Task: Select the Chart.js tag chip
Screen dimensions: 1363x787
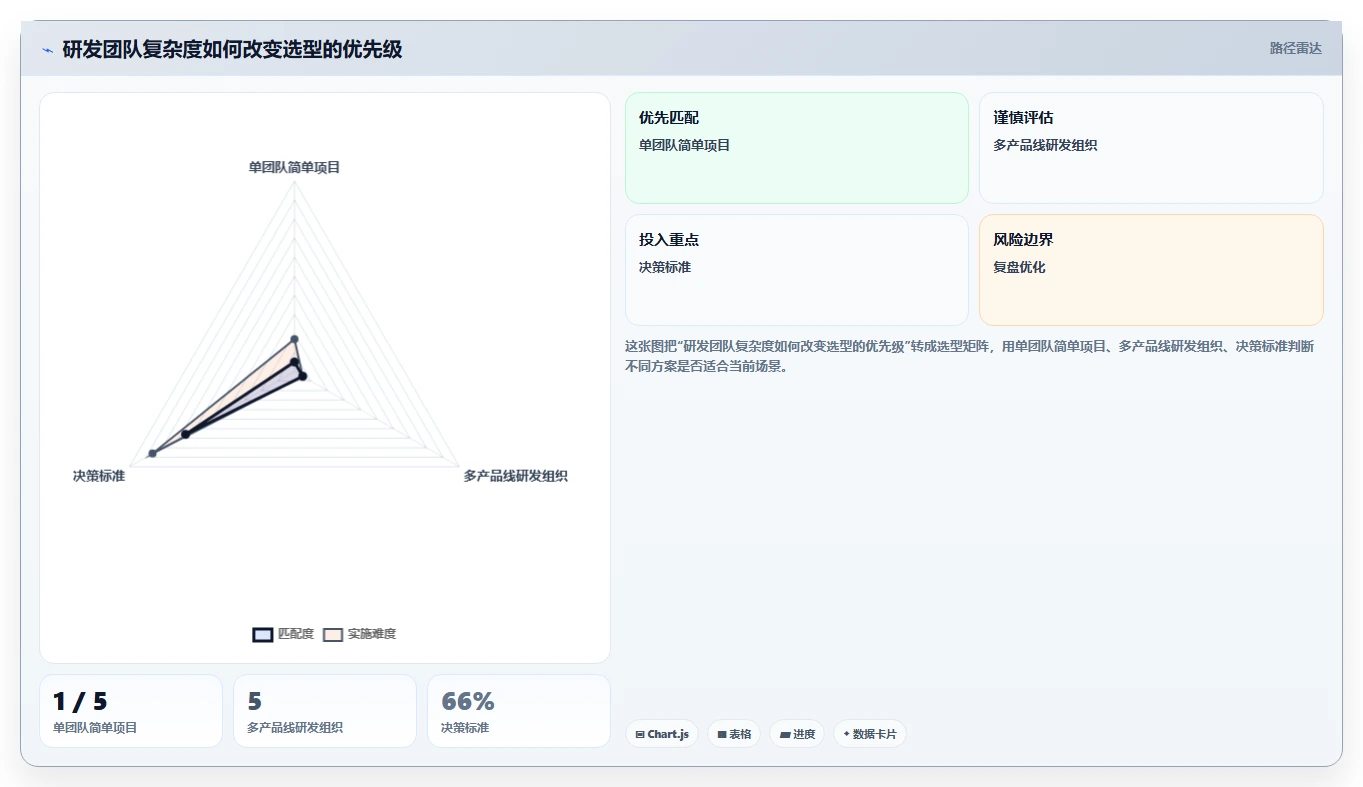Action: (662, 734)
